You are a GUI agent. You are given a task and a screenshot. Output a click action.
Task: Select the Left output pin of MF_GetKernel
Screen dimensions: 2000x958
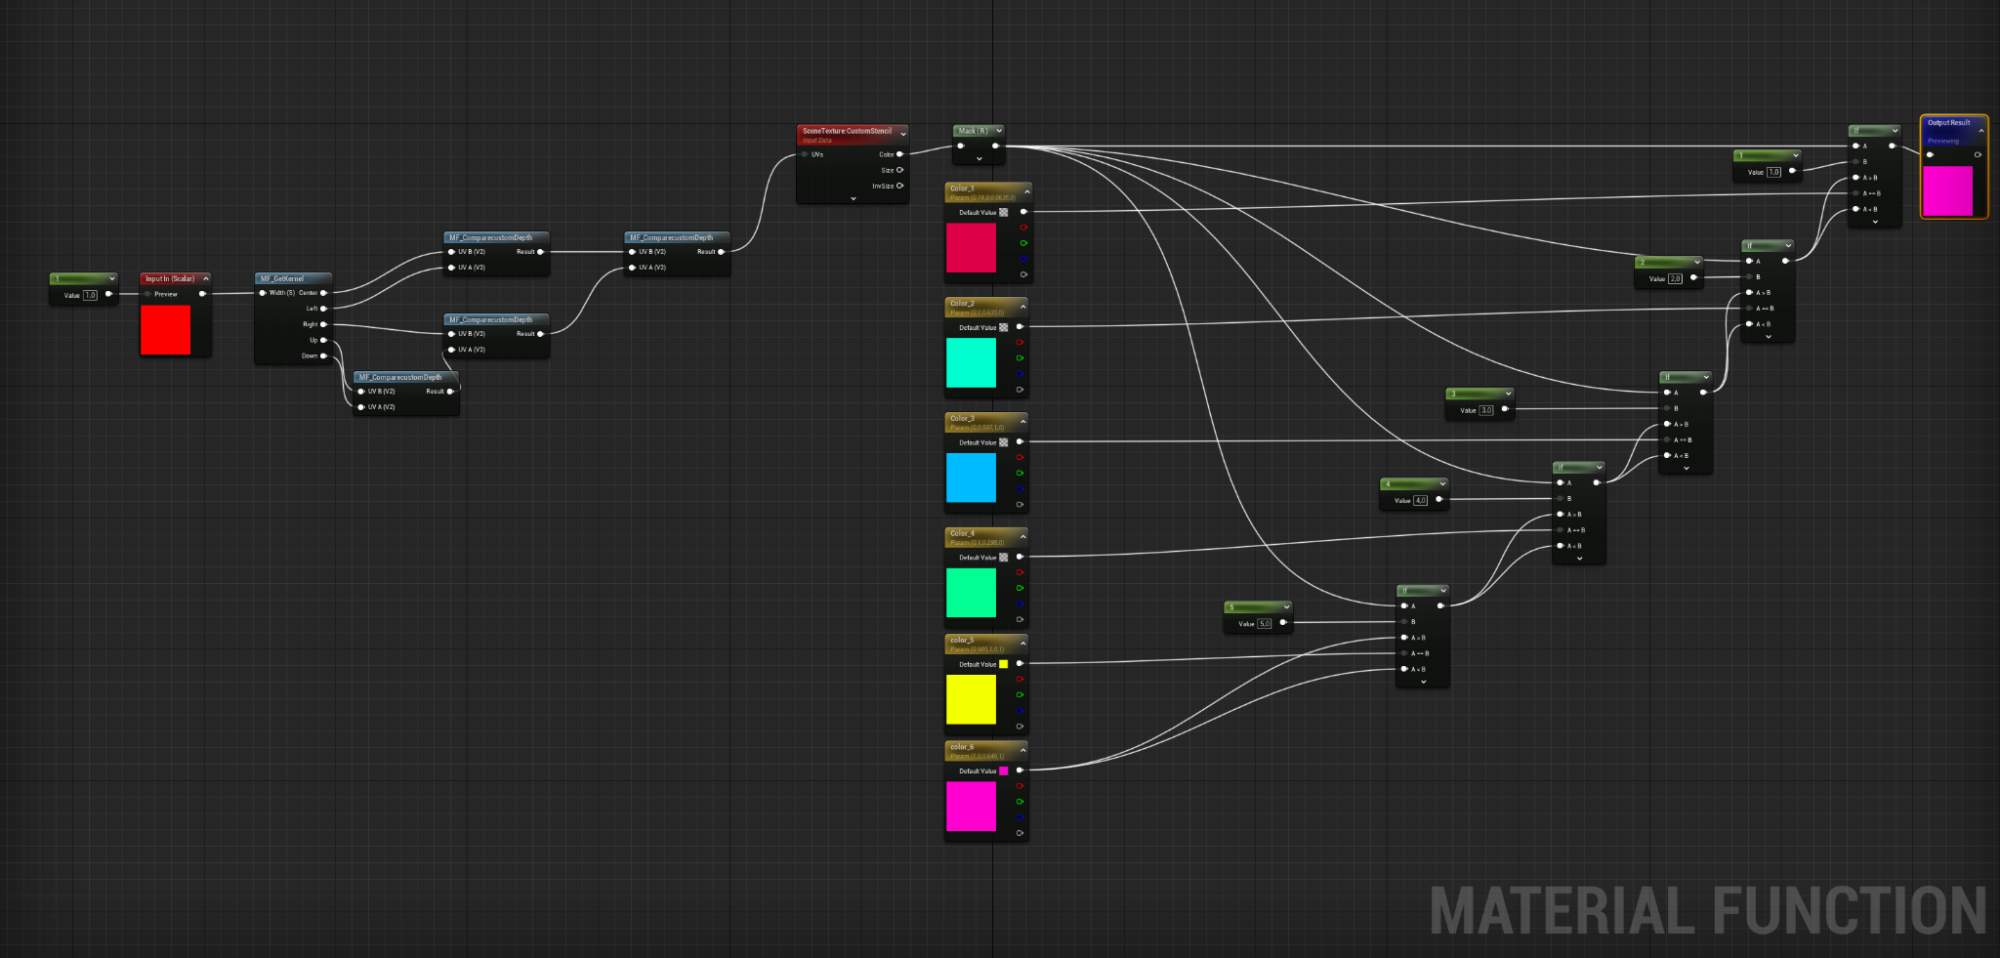[x=324, y=308]
